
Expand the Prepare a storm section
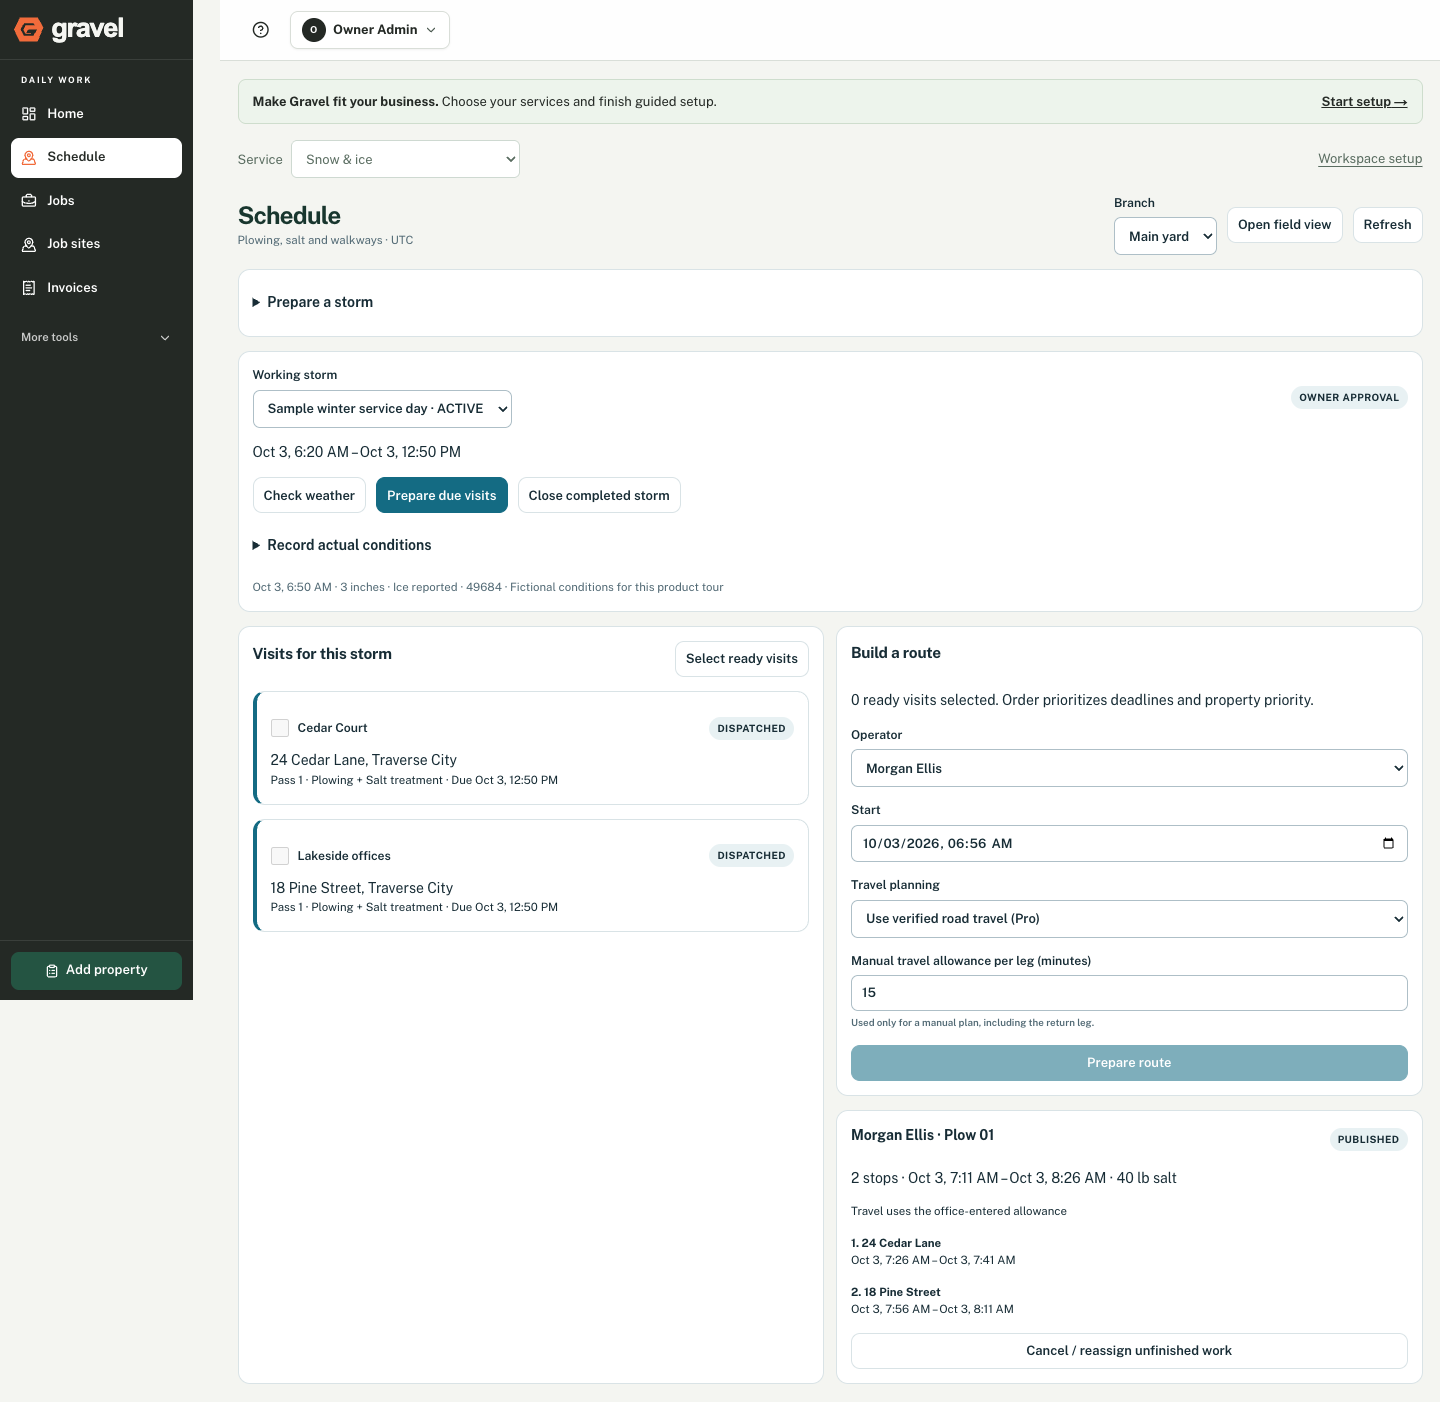point(313,302)
